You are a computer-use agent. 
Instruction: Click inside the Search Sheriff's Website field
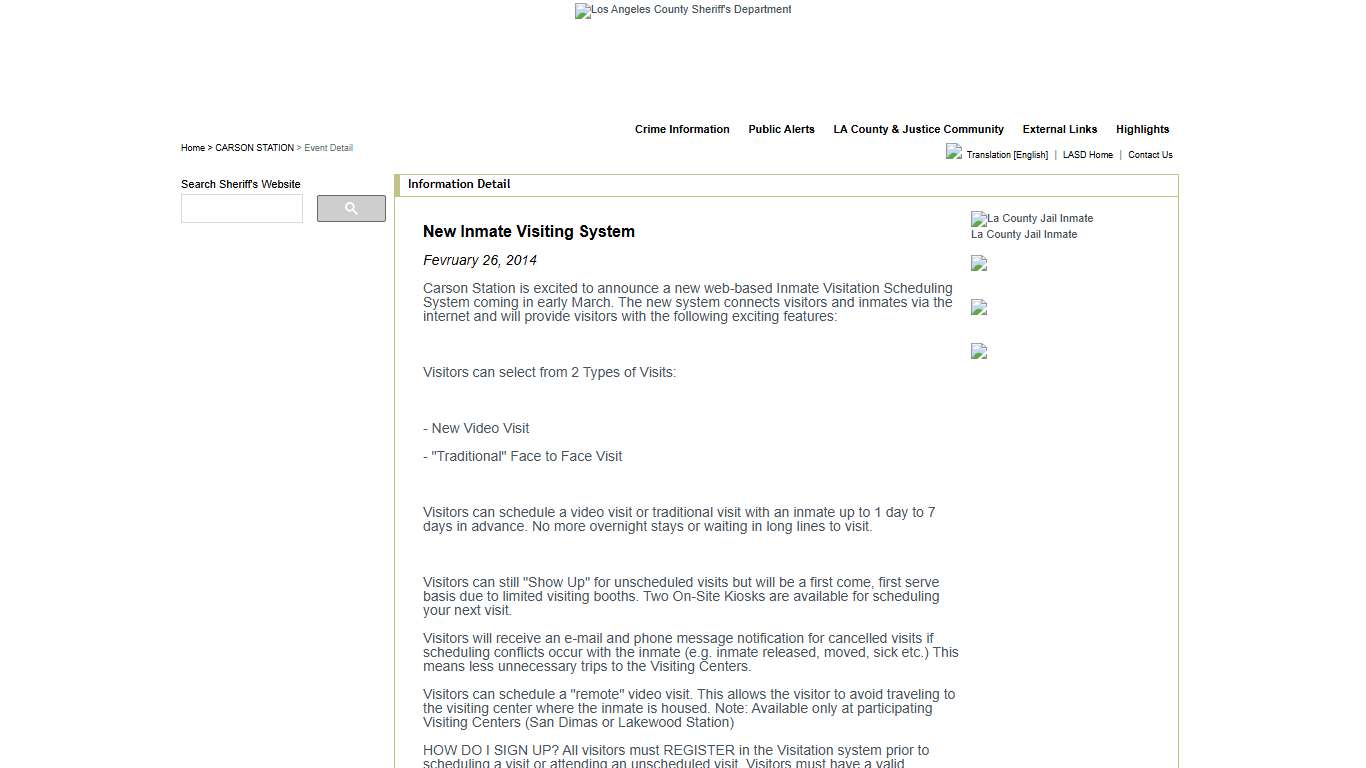(241, 208)
